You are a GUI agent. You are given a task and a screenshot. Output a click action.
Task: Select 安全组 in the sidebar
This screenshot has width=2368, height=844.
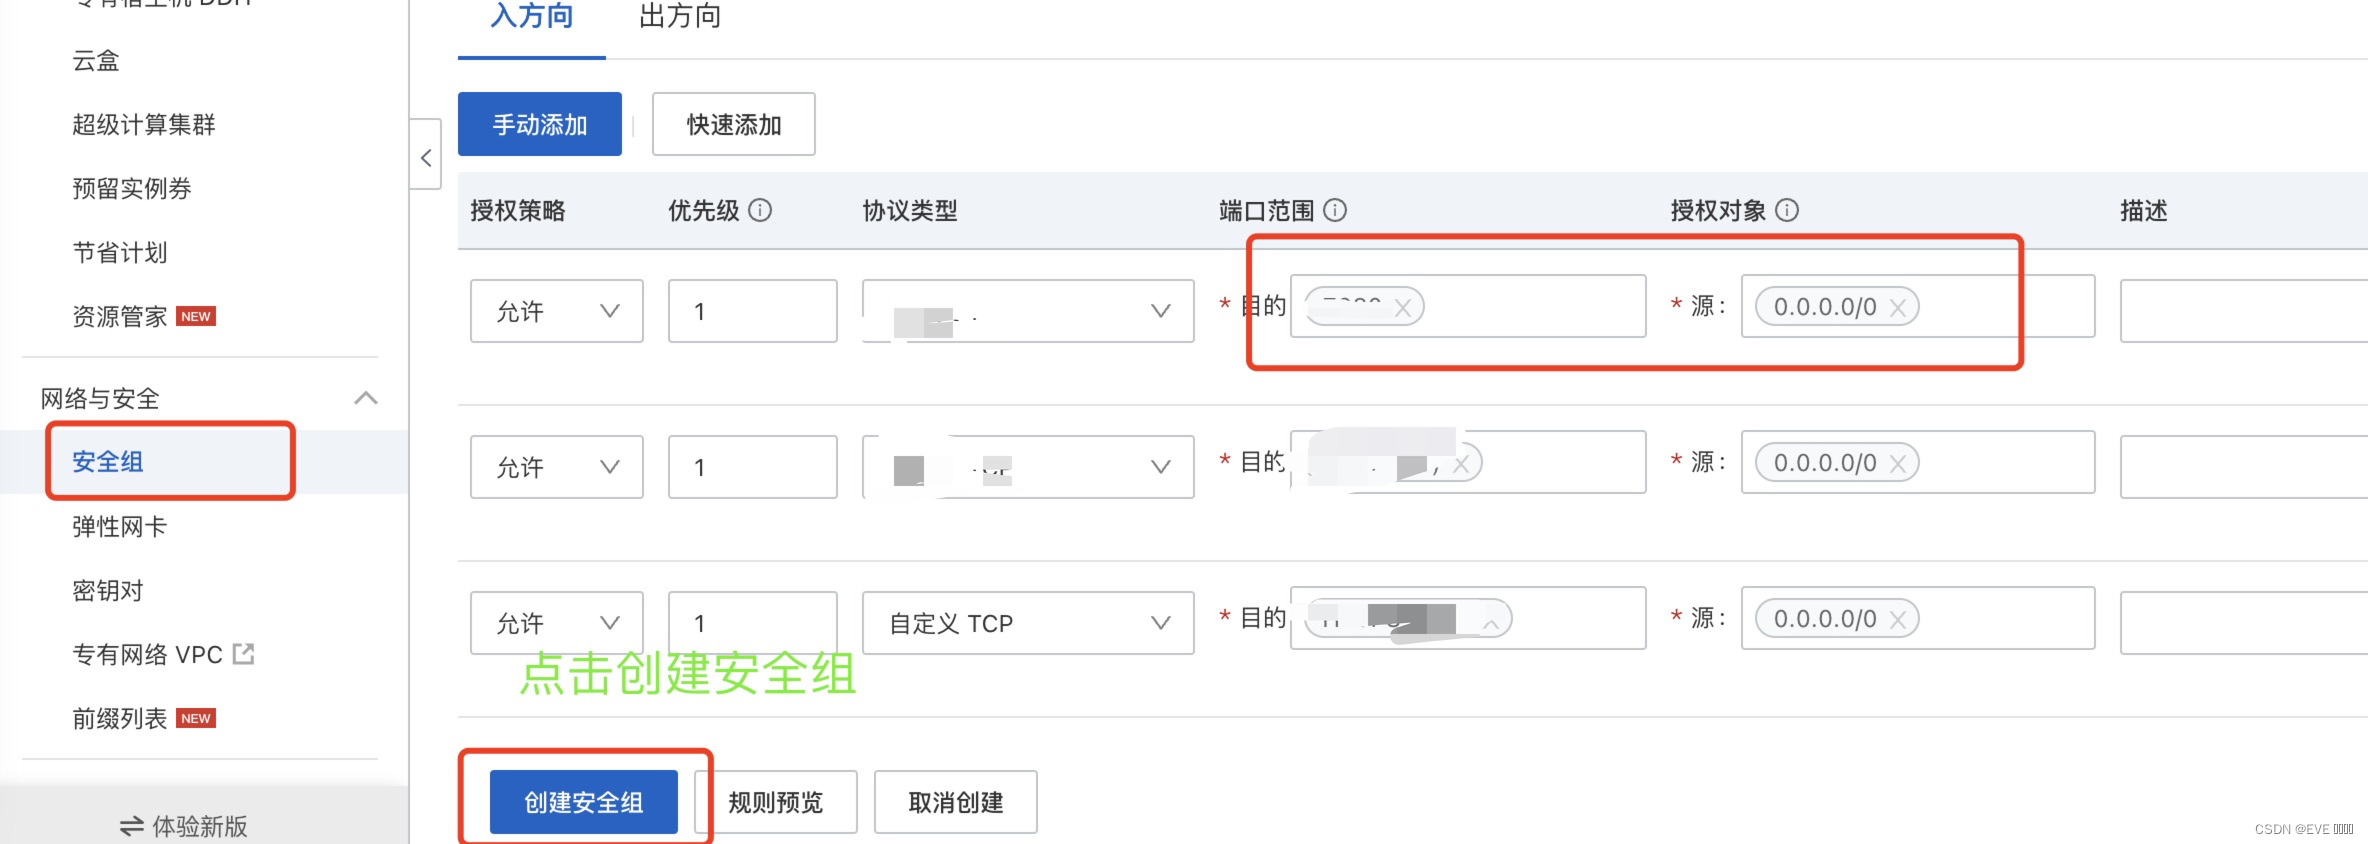107,461
